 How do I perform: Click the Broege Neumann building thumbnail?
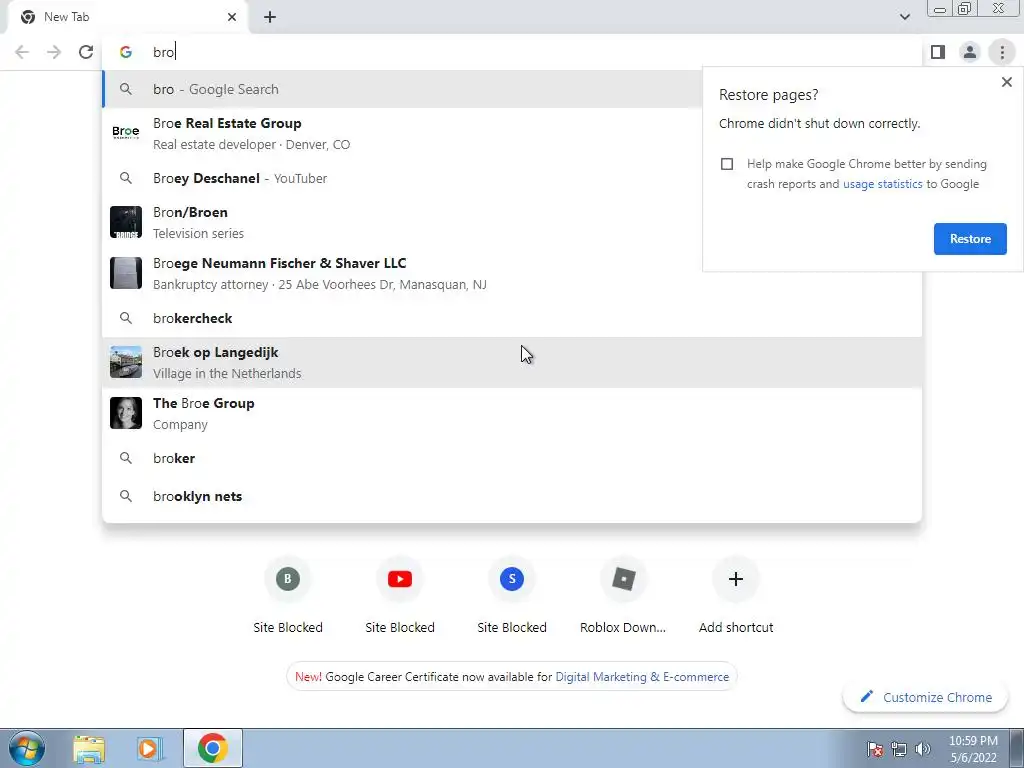[x=125, y=273]
